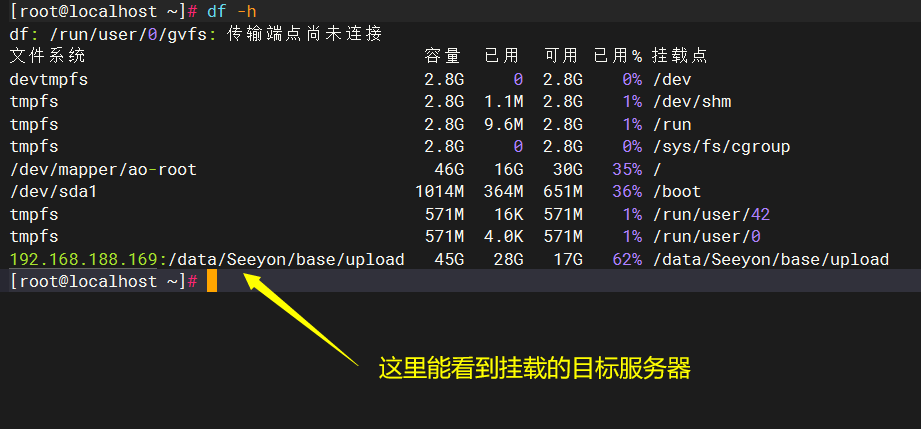Click the '46G' capacity value

449,170
